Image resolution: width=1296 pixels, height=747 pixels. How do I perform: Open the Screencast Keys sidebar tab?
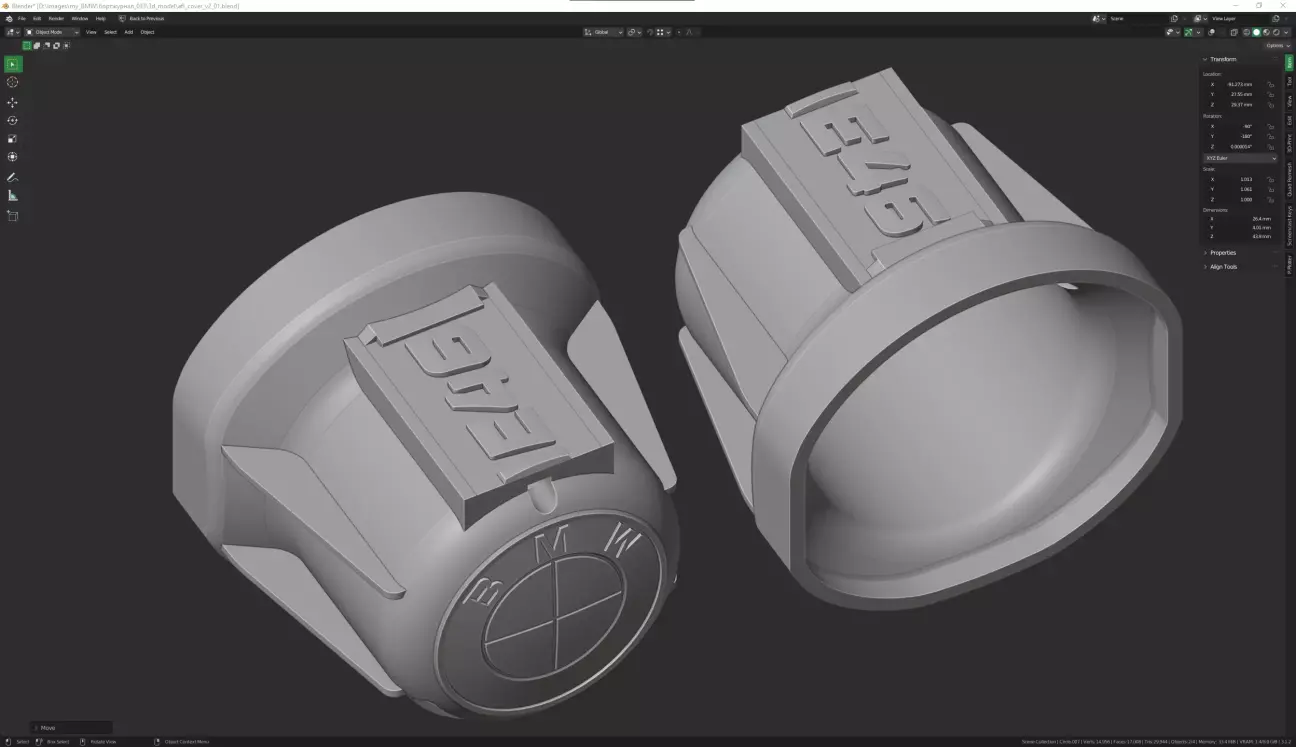point(1290,225)
